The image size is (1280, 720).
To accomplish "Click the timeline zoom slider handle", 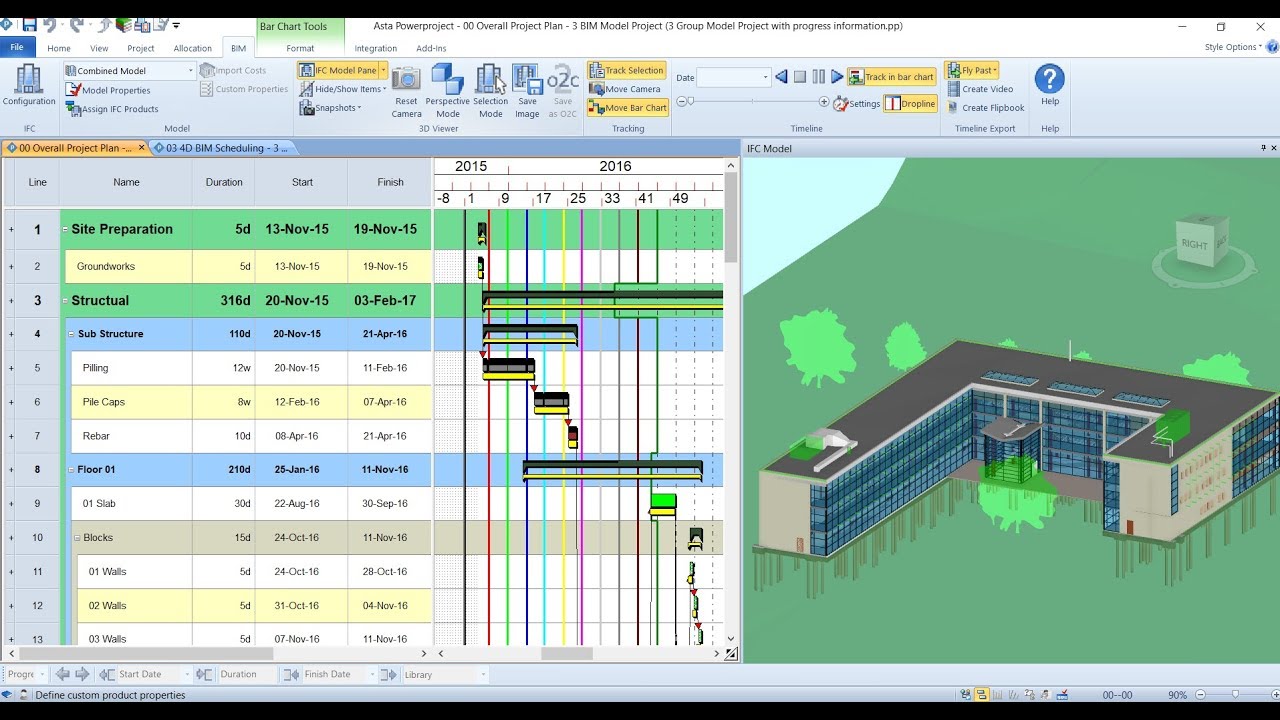I will point(689,102).
